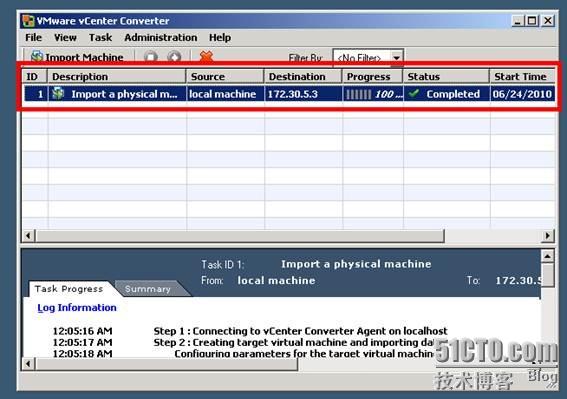
Task: Click the first round gray toolbar icon
Action: pyautogui.click(x=151, y=57)
